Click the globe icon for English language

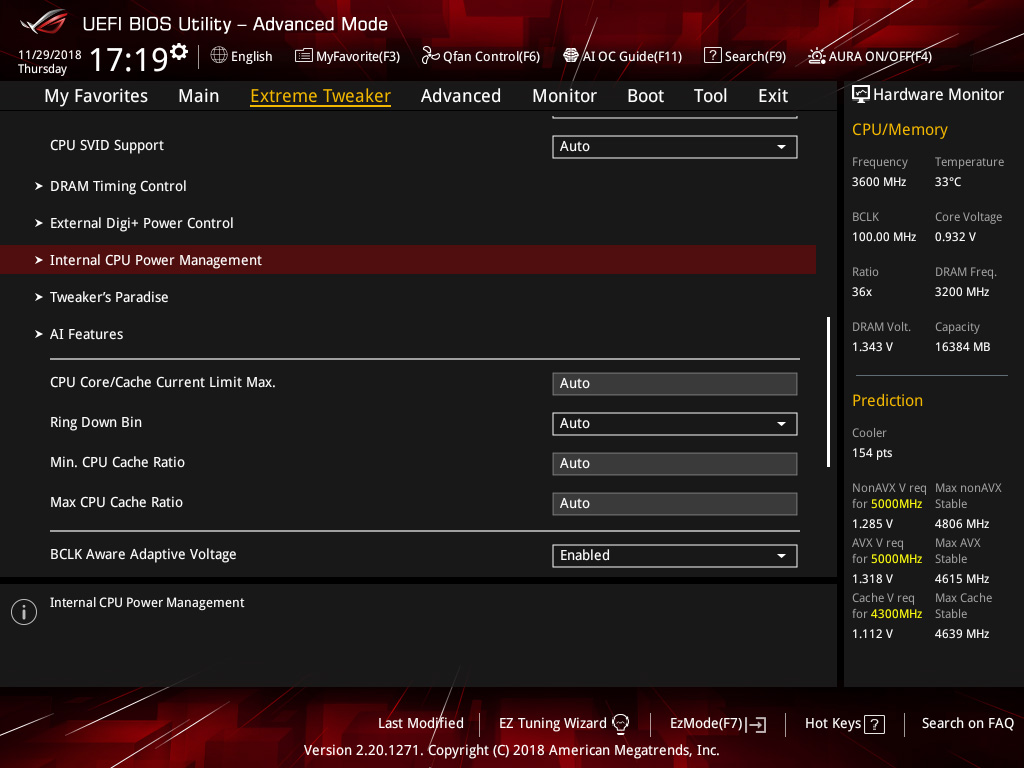point(219,56)
